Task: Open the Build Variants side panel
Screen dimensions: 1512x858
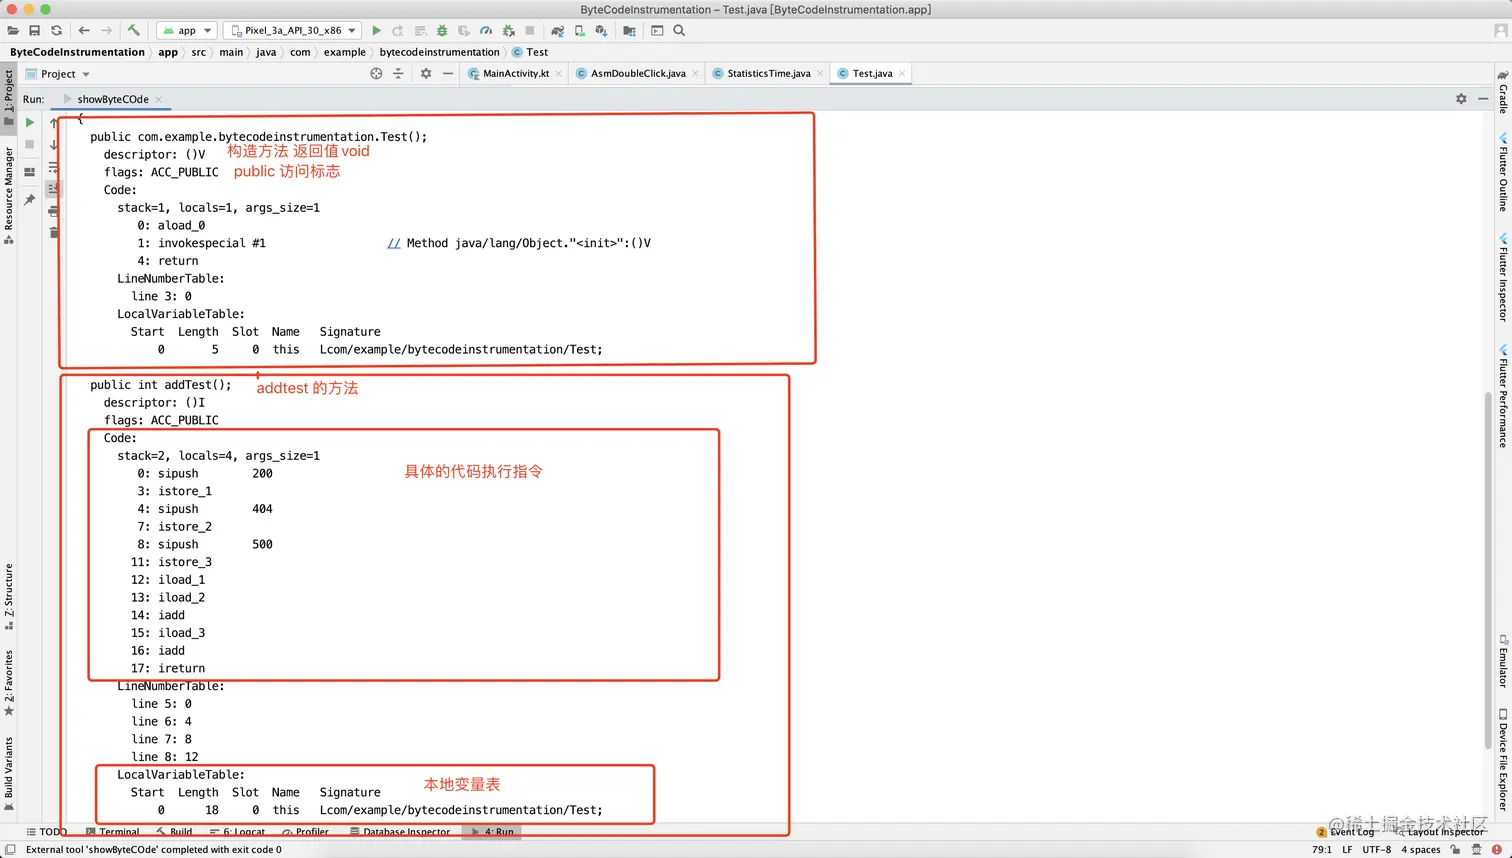Action: [x=9, y=773]
